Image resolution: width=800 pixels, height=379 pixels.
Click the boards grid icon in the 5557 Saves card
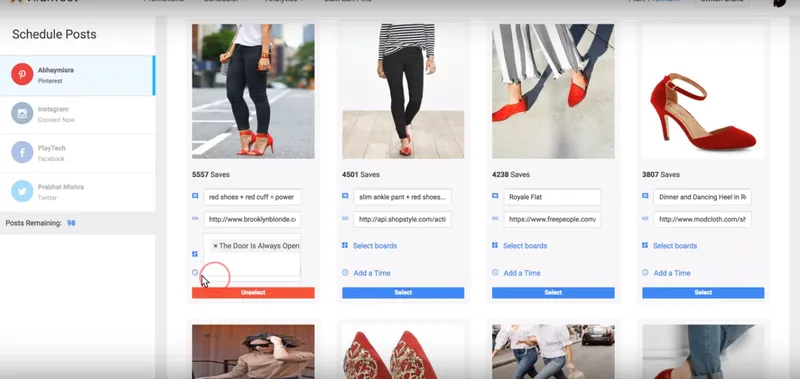[x=195, y=254]
